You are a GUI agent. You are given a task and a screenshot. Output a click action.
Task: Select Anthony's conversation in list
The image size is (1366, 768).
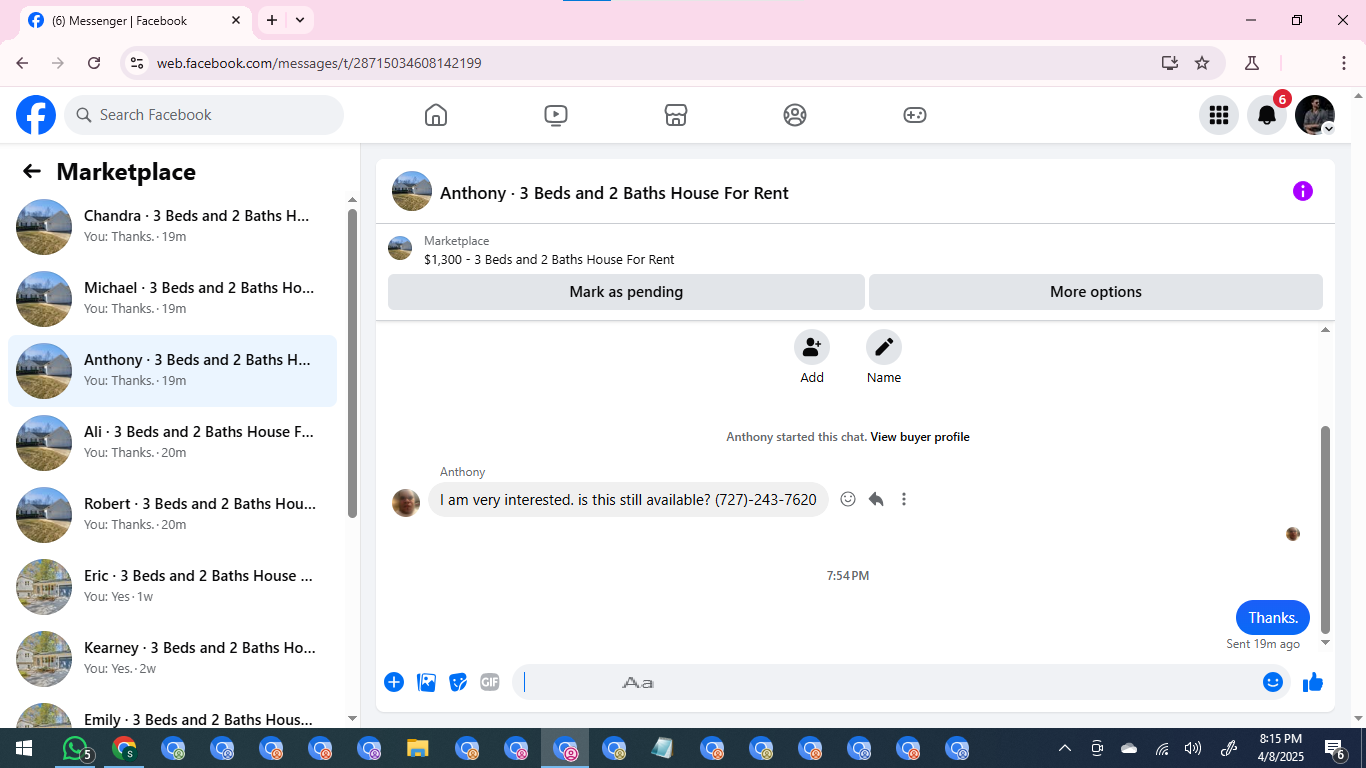tap(172, 371)
